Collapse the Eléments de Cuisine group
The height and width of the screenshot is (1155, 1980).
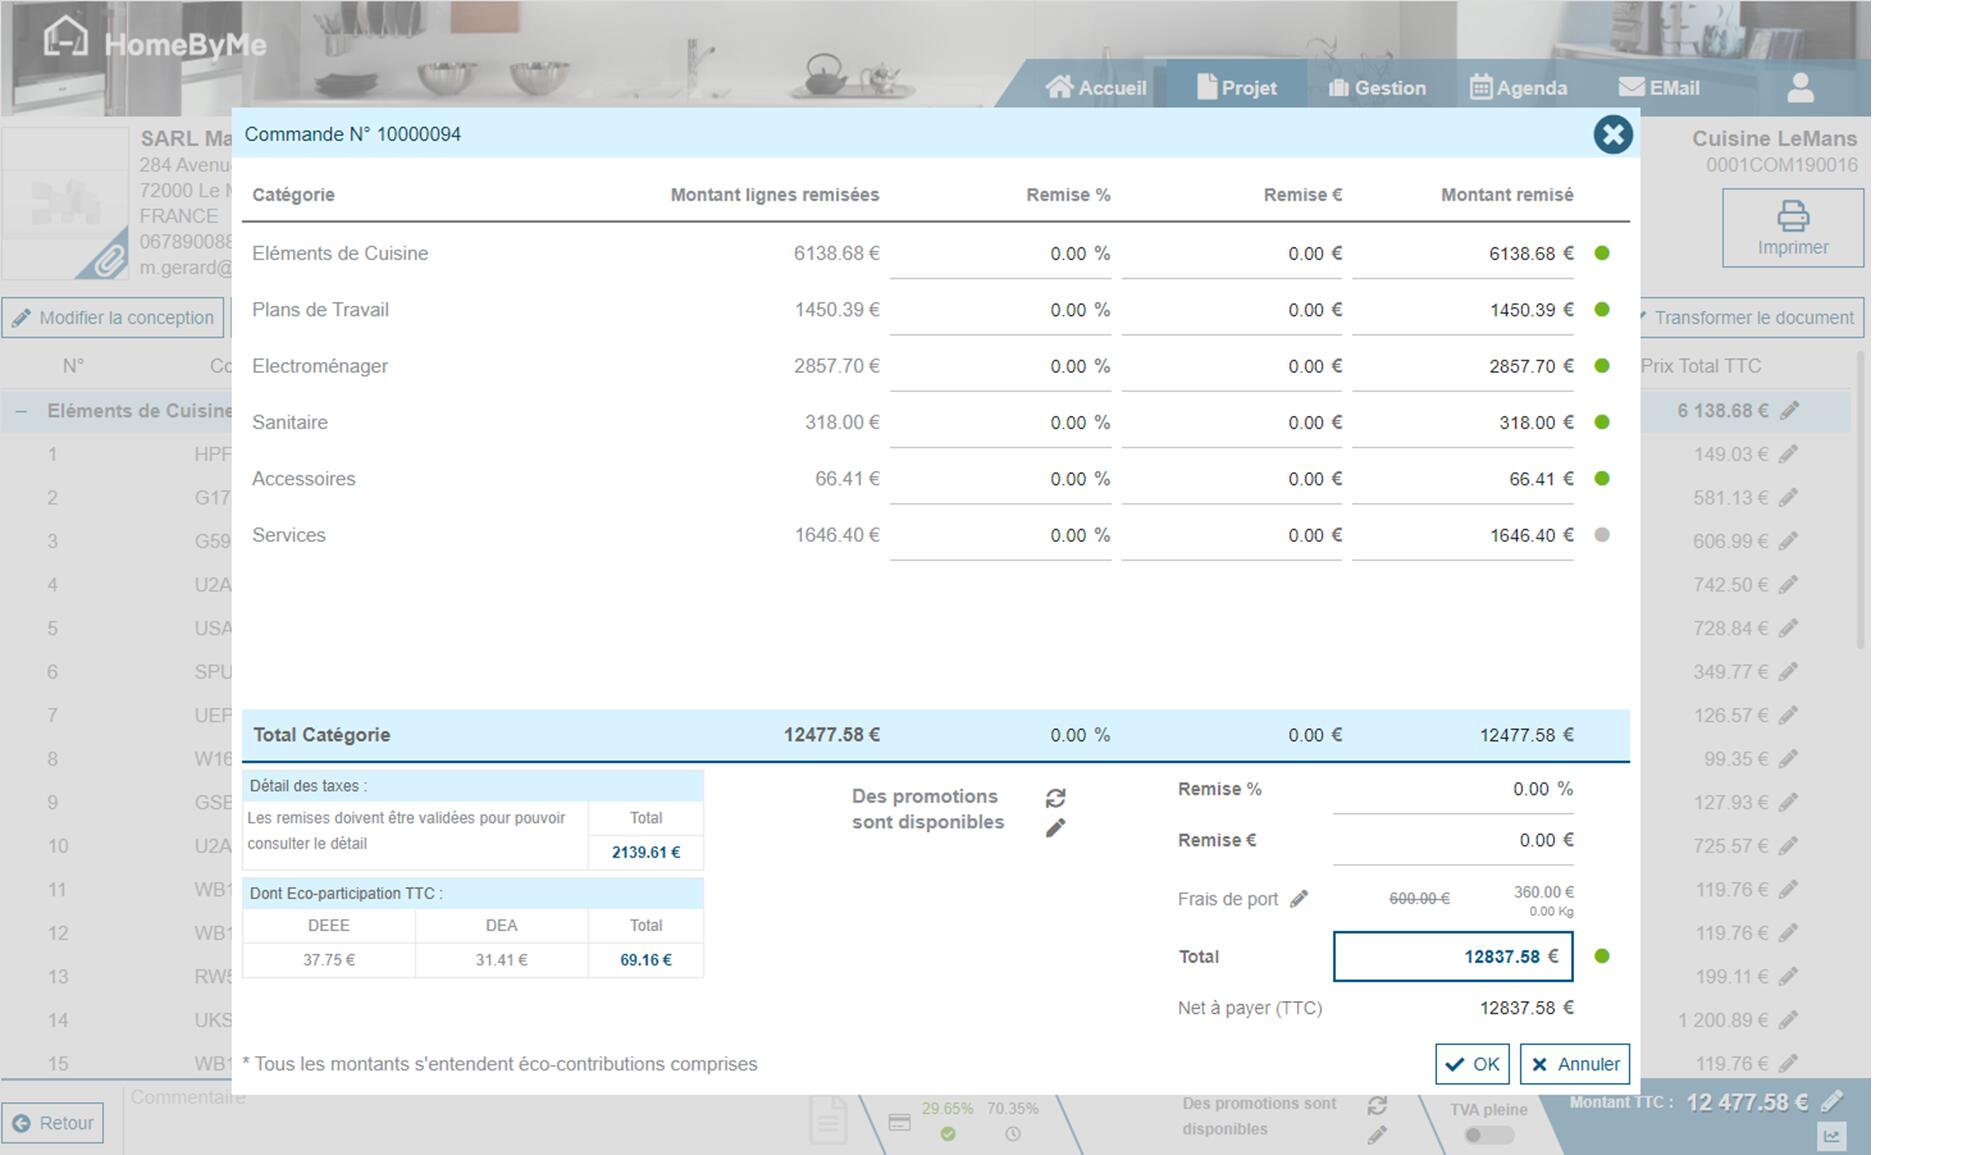21,411
